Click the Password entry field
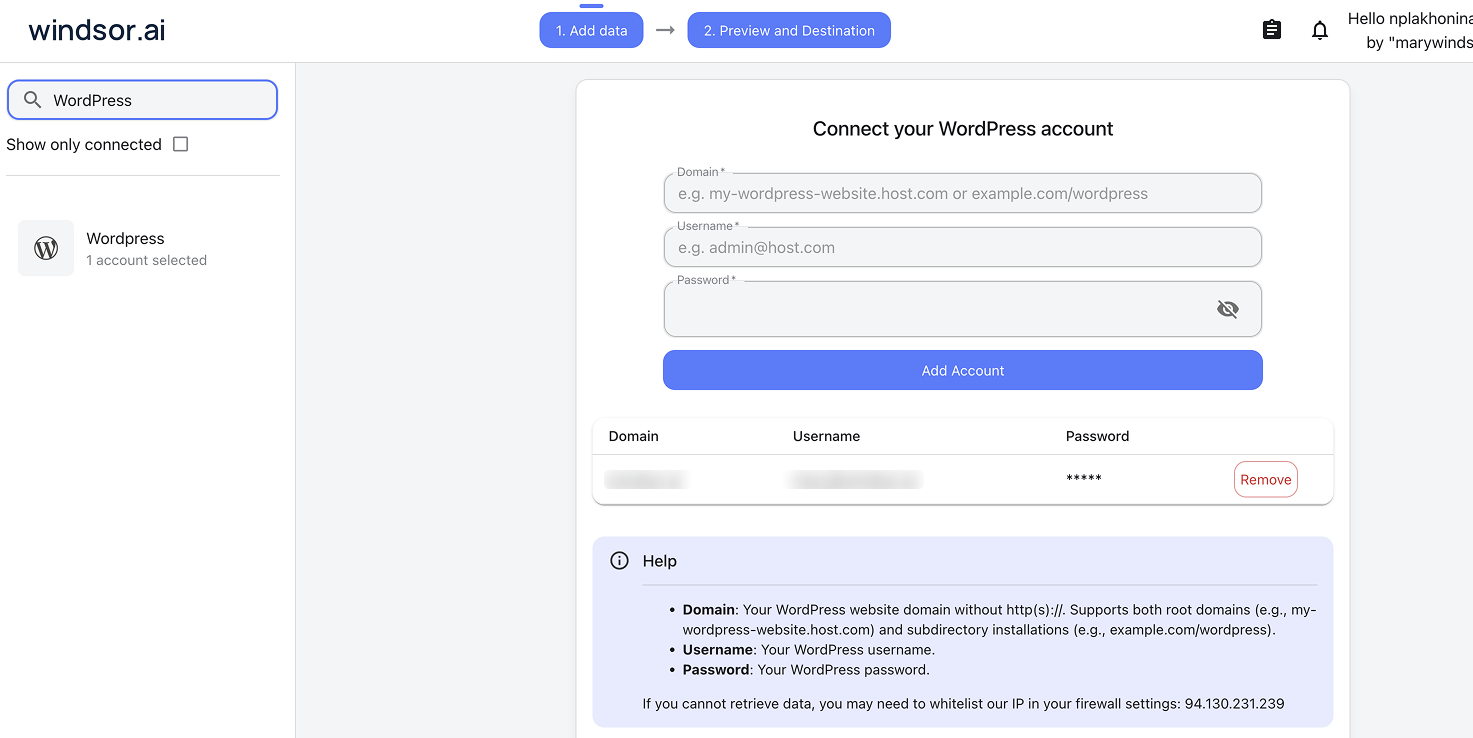This screenshot has height=738, width=1473. tap(940, 308)
